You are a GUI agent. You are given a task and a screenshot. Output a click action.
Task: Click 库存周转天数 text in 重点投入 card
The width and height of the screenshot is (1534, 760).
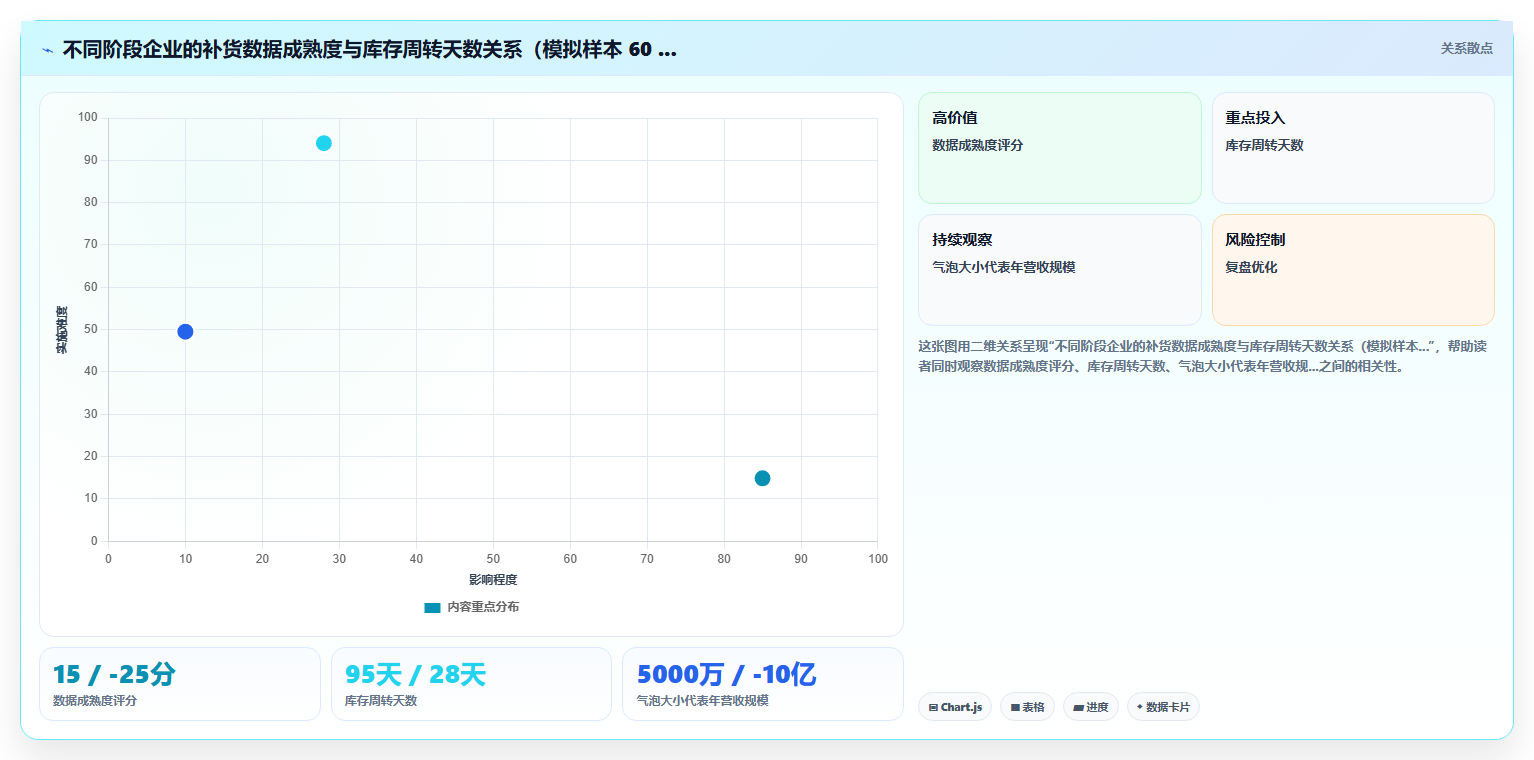tap(1264, 145)
